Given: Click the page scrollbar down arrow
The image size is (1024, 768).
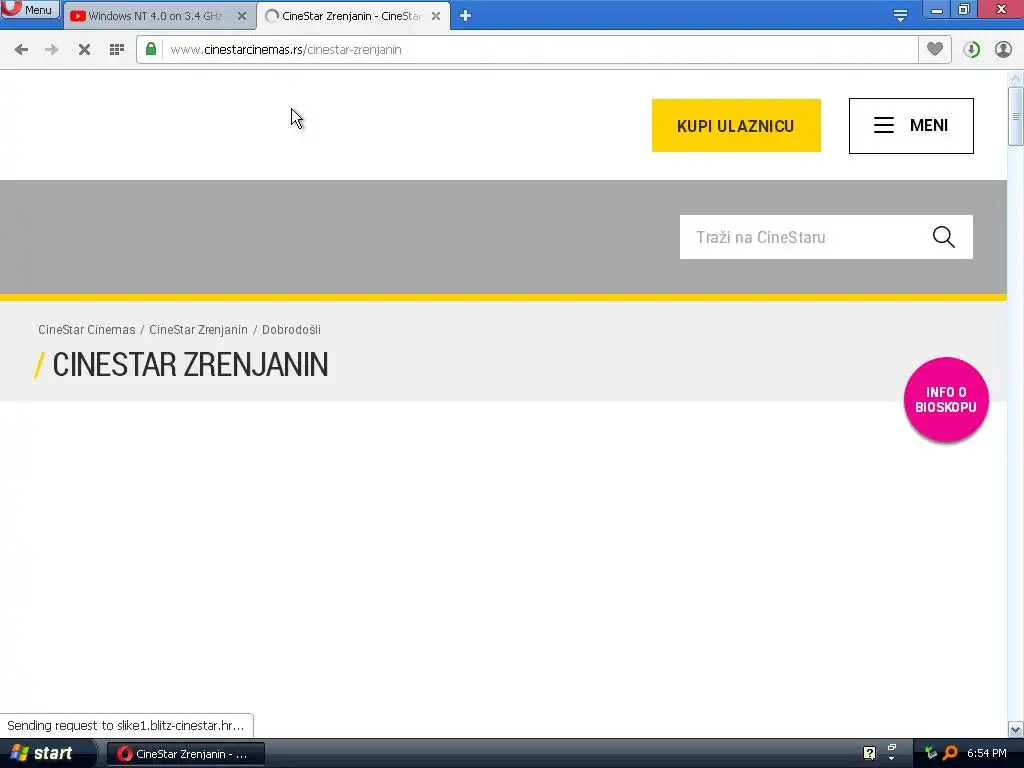Looking at the screenshot, I should 1016,729.
